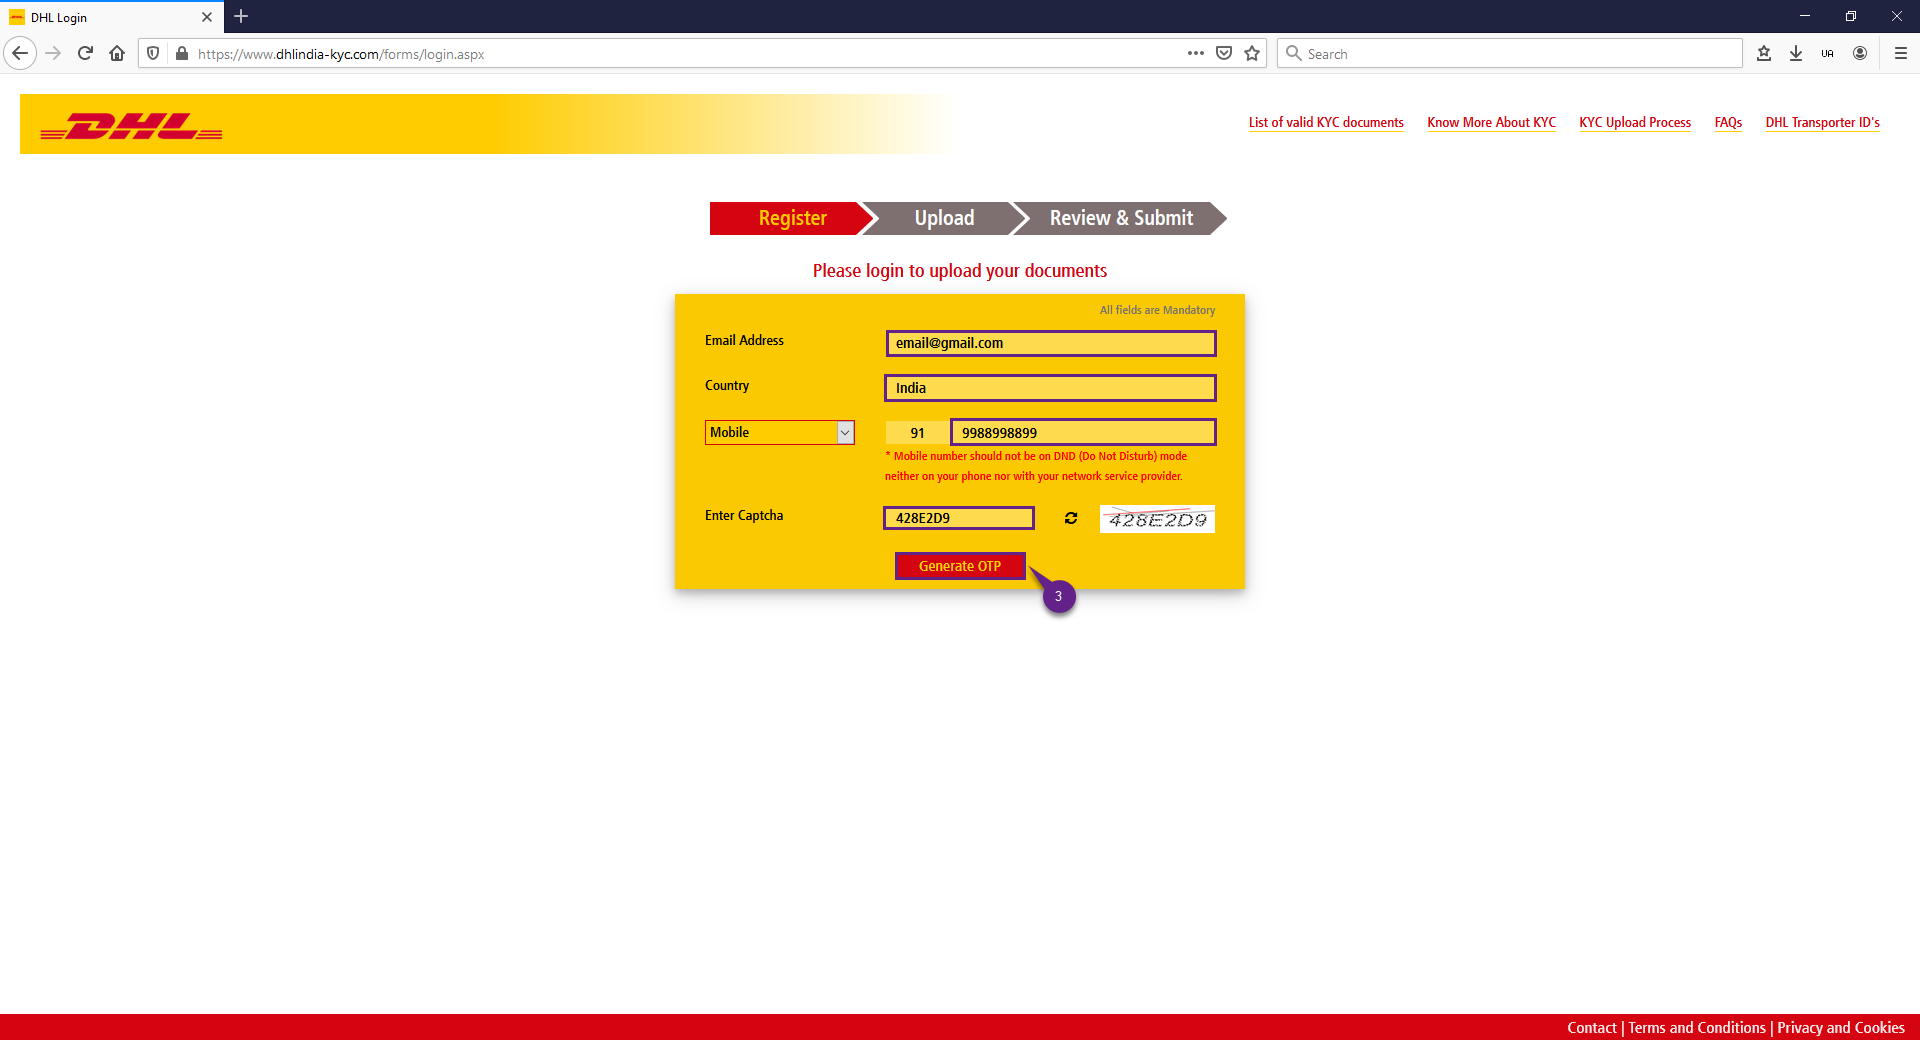This screenshot has height=1040, width=1920.
Task: Select the Review & Submit step
Action: (1121, 218)
